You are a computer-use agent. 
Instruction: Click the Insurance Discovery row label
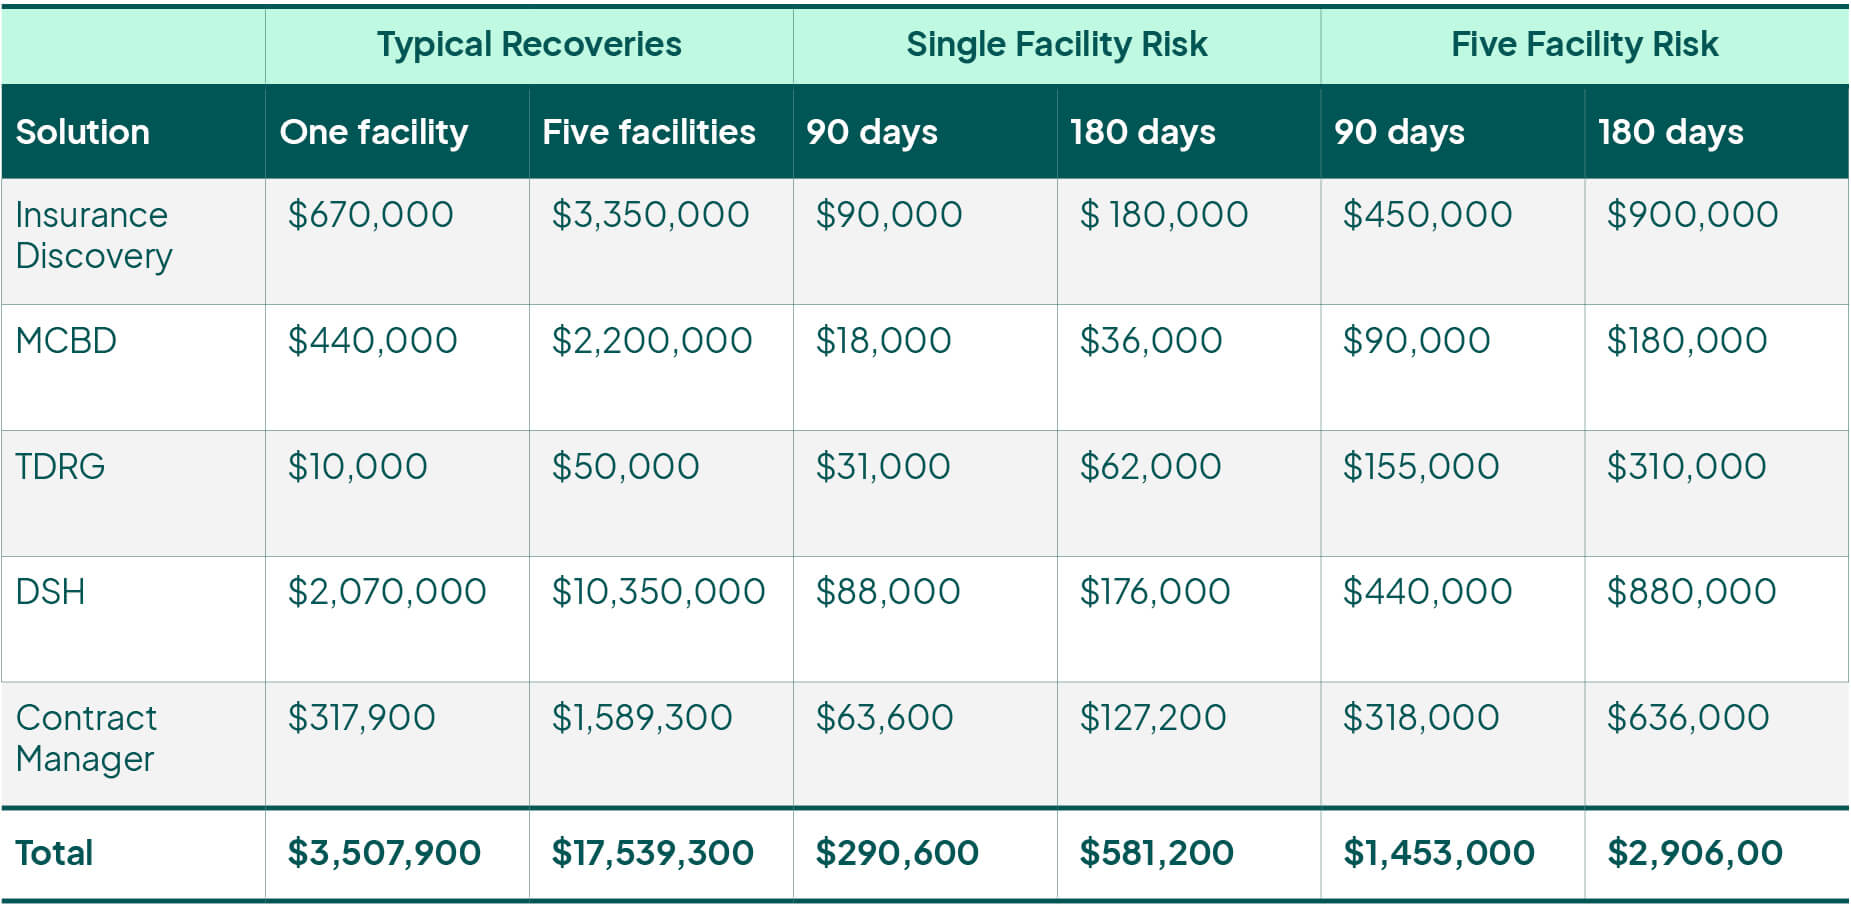click(94, 235)
